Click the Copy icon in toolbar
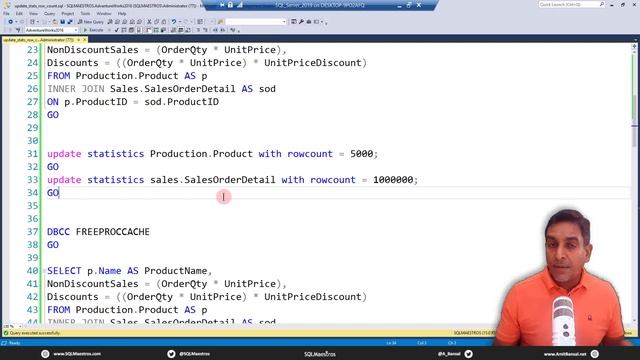 pyautogui.click(x=156, y=22)
